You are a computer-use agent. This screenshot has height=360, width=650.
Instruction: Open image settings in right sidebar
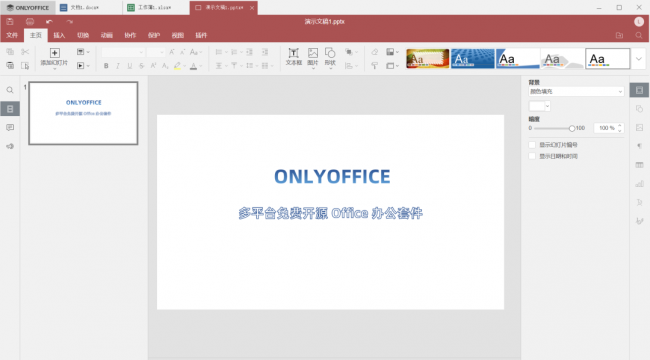point(639,127)
